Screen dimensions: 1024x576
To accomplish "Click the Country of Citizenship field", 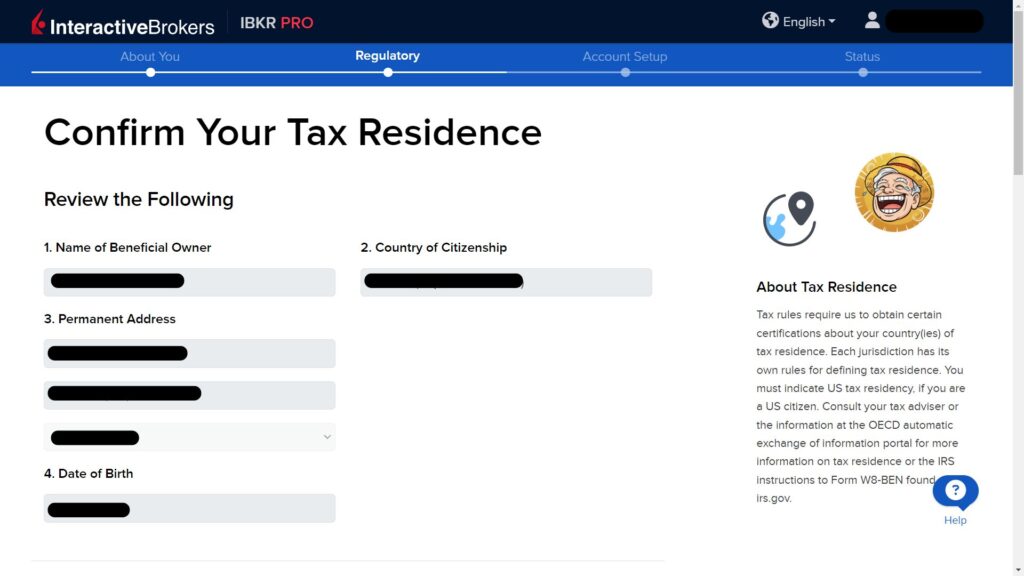I will [506, 281].
